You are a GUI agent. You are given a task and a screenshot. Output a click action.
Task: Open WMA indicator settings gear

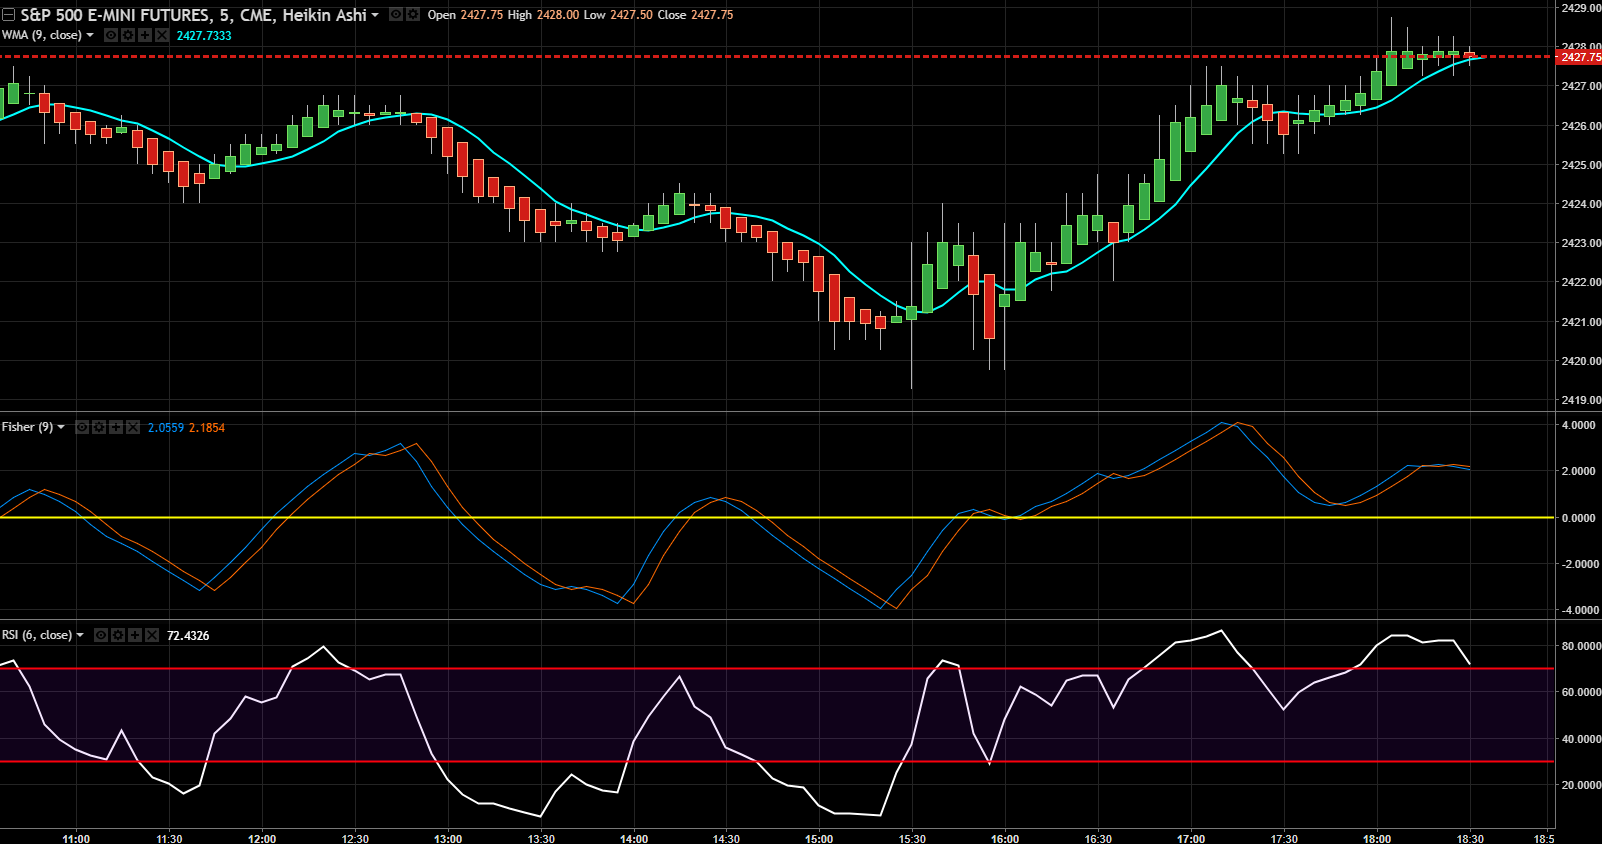click(x=128, y=35)
